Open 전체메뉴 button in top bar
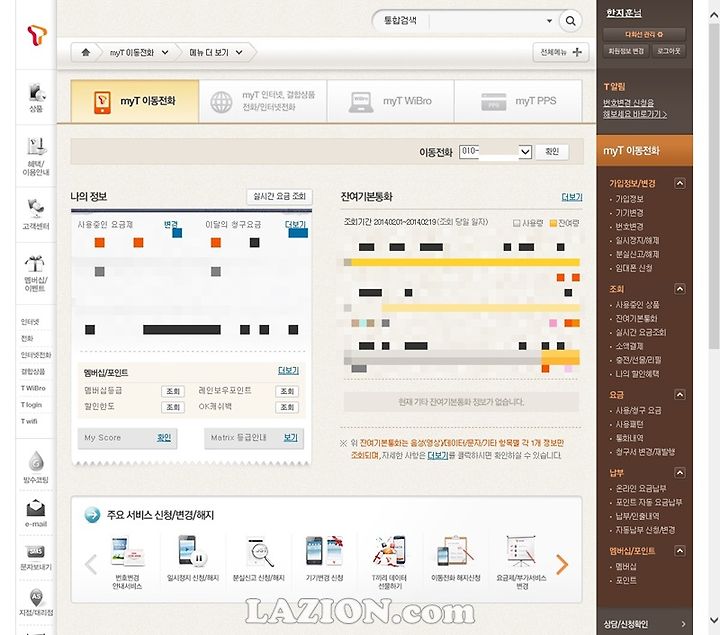The height and width of the screenshot is (635, 720). coord(561,52)
